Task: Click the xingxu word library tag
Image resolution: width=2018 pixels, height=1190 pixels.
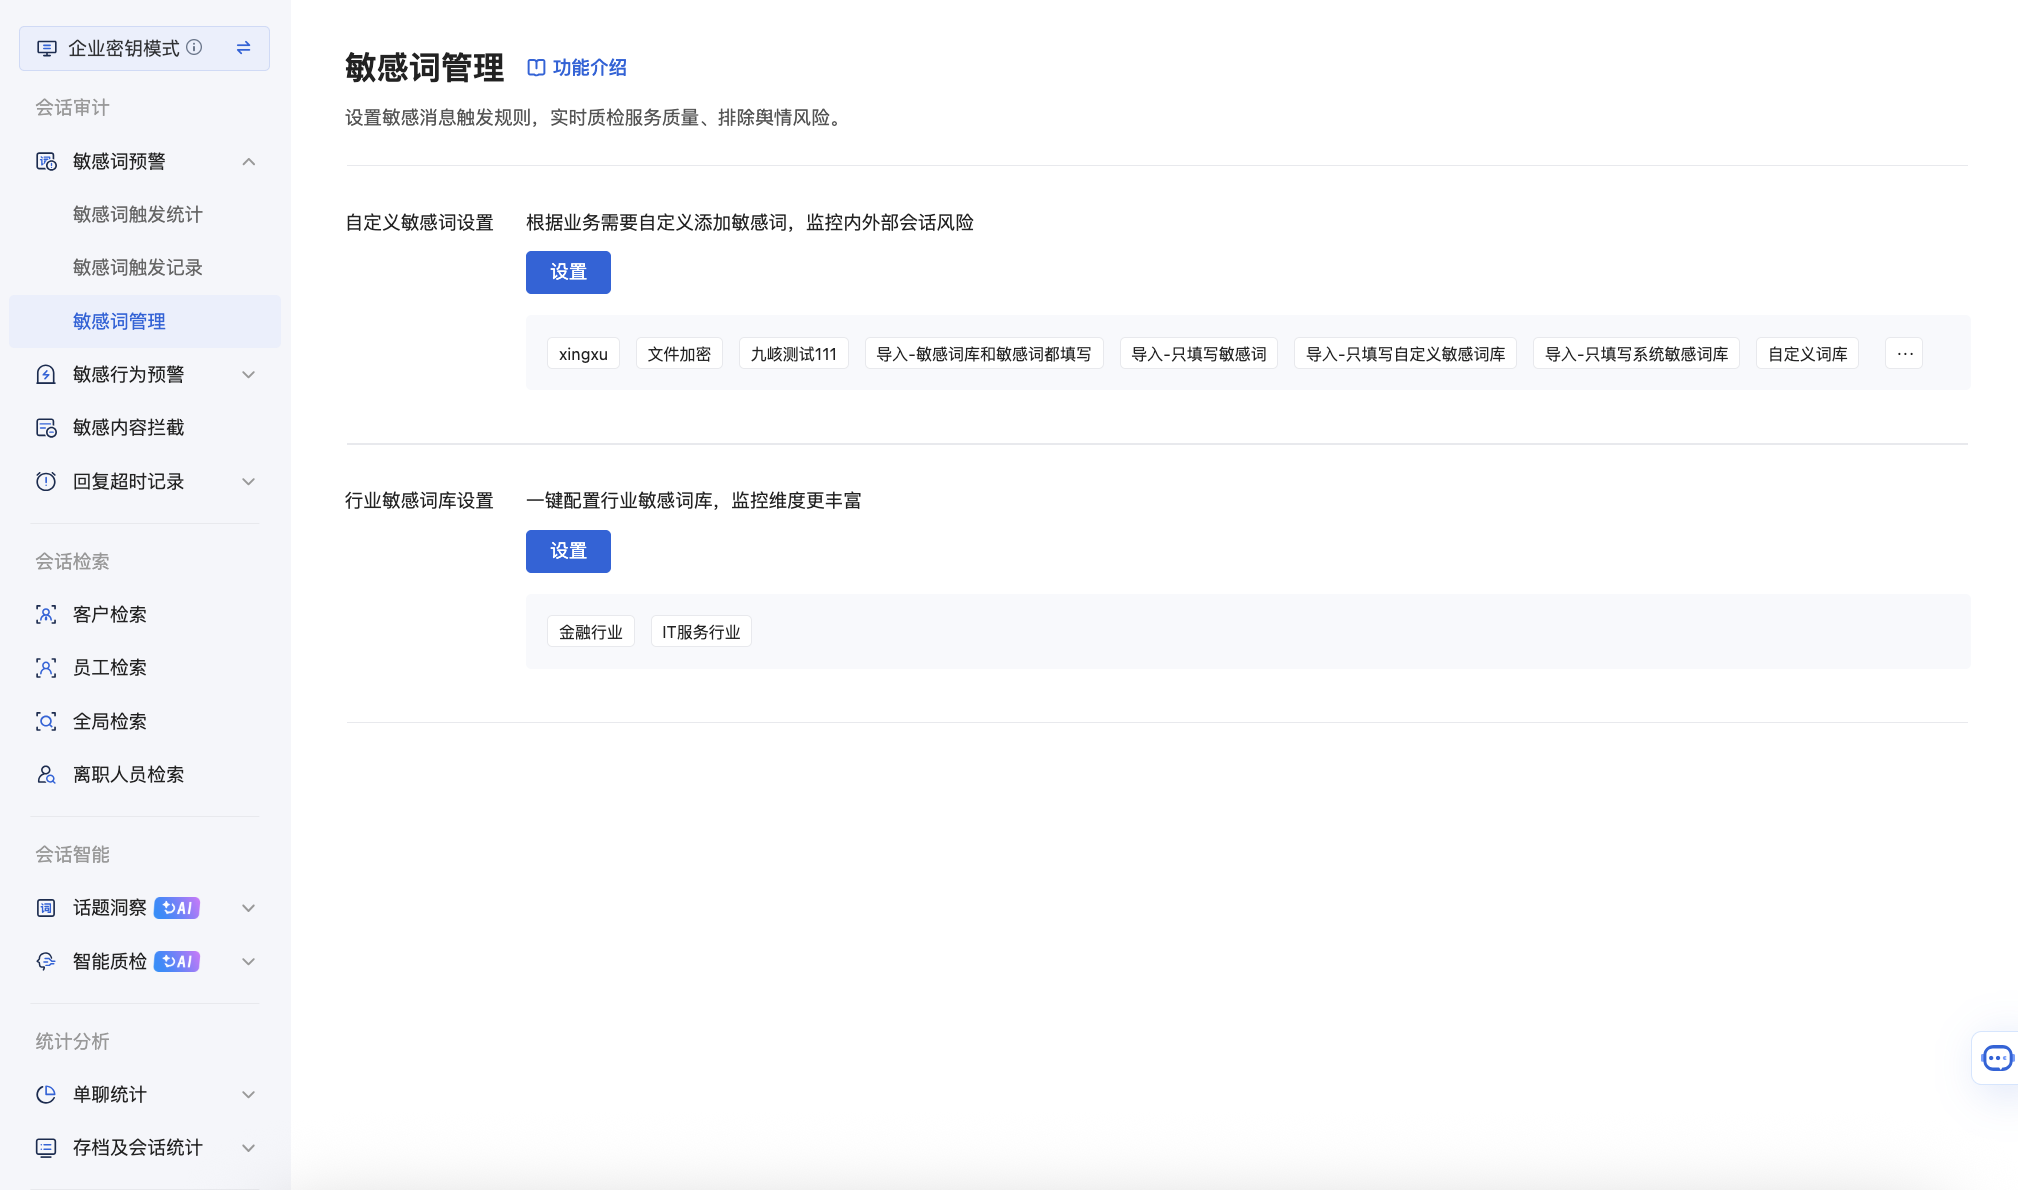Action: tap(583, 353)
